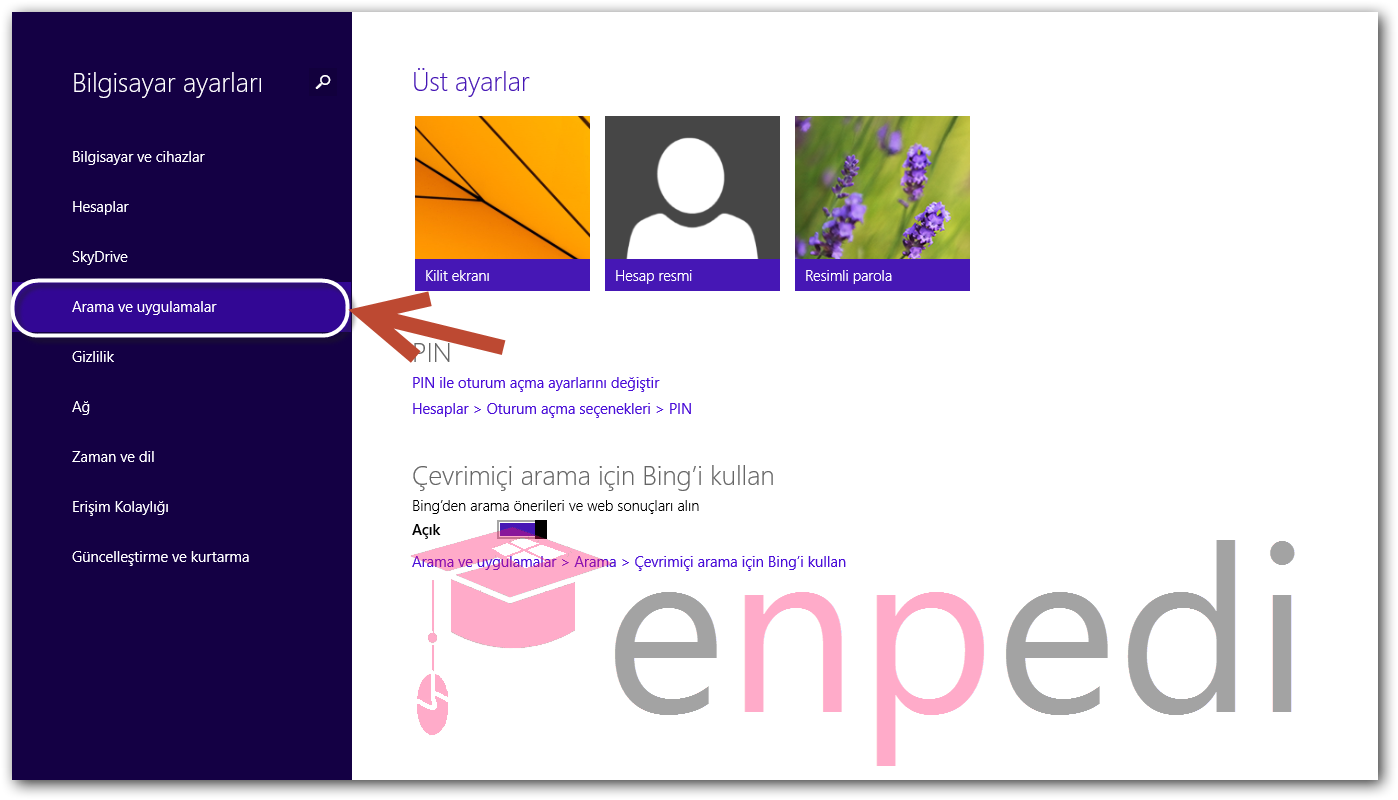Image resolution: width=1398 pixels, height=800 pixels.
Task: Open Arama ve uygulamalar > Arama breadcrumb link
Action: click(629, 562)
